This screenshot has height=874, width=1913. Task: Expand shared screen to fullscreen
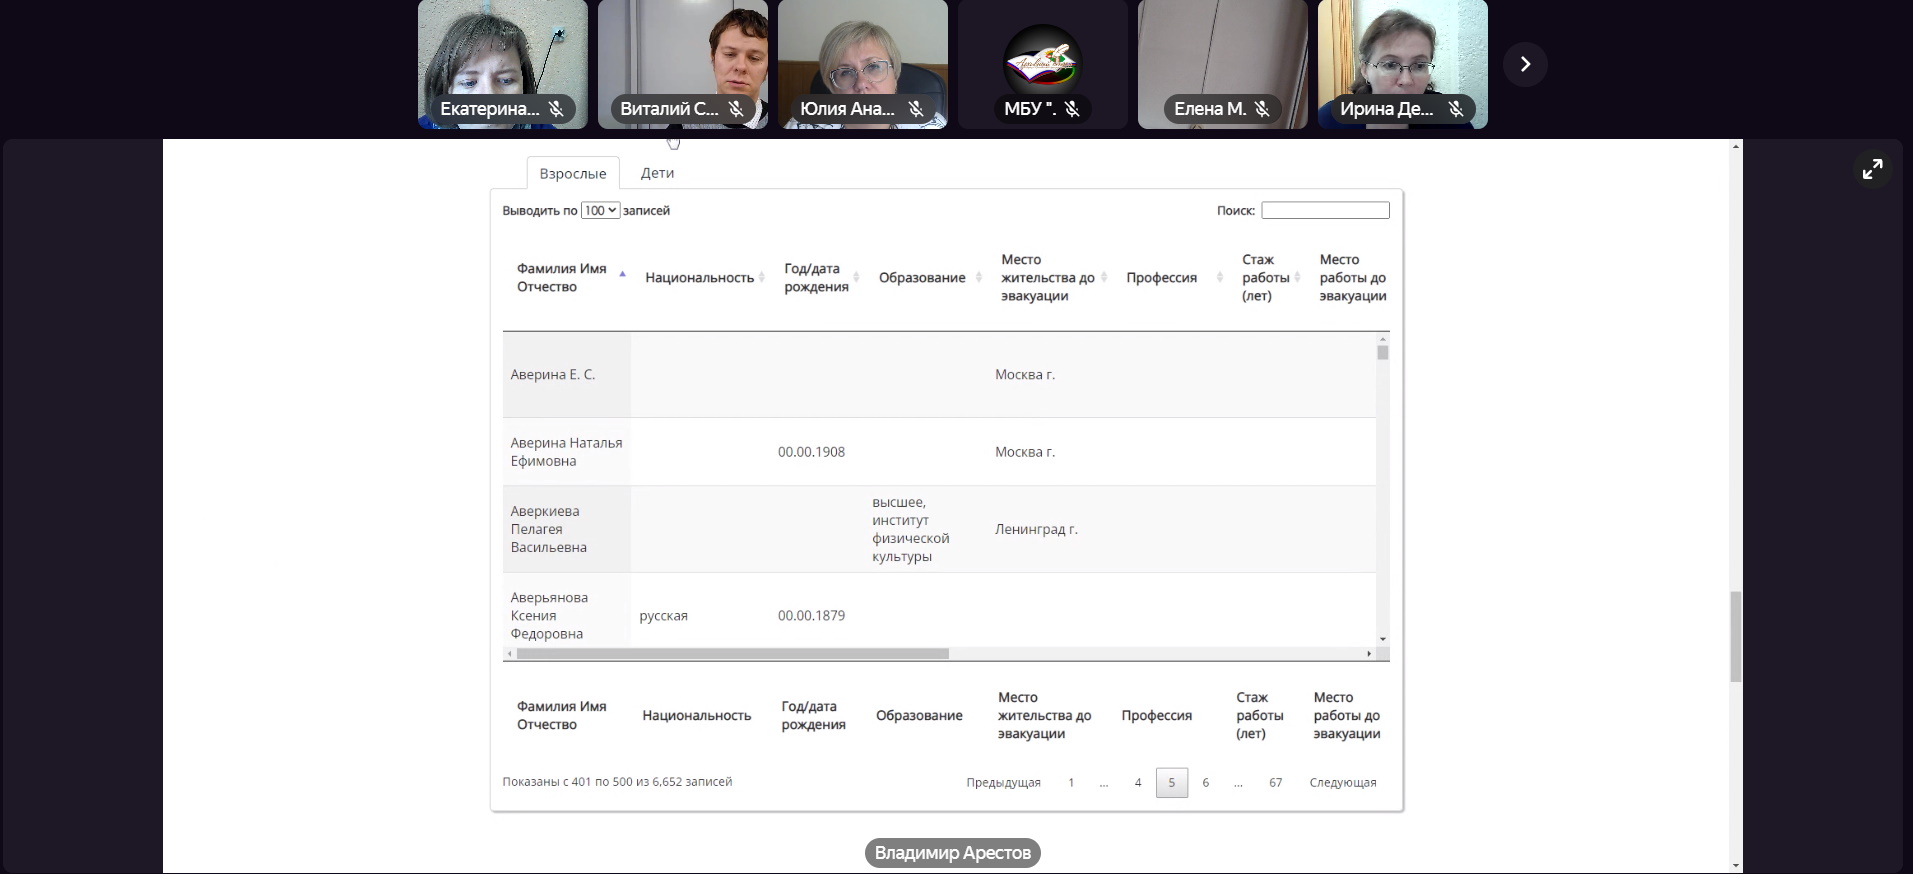1872,169
